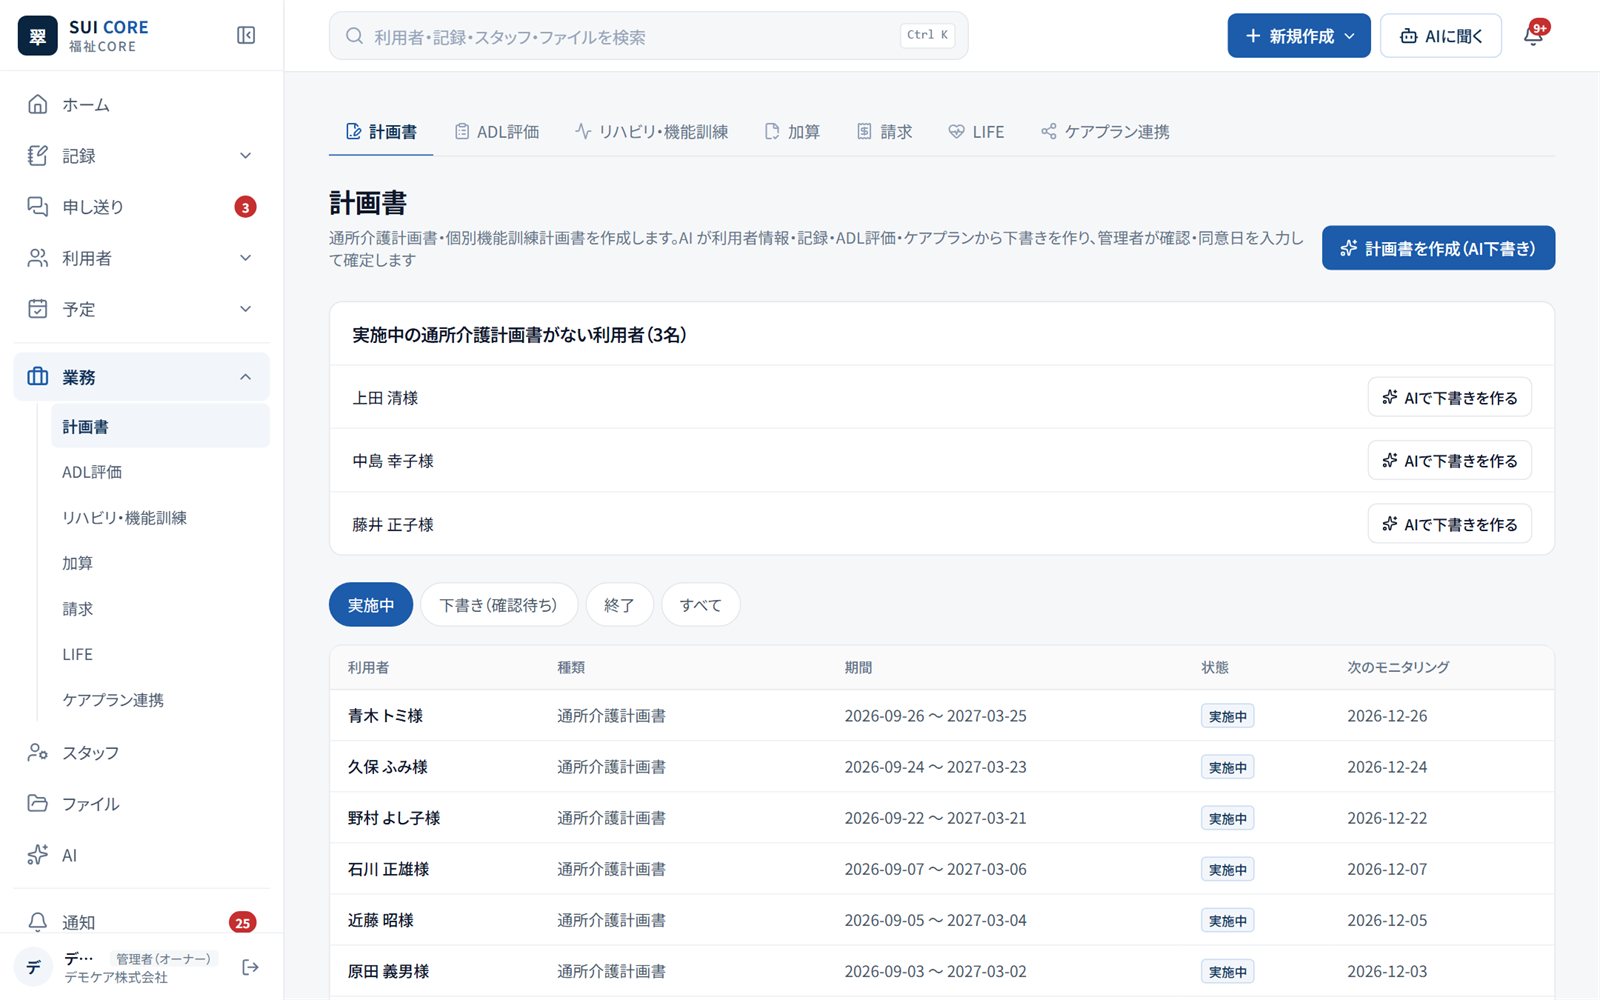The height and width of the screenshot is (1000, 1600).
Task: Click AIで下書きを作る for 藤井 正子様
Action: [1449, 523]
